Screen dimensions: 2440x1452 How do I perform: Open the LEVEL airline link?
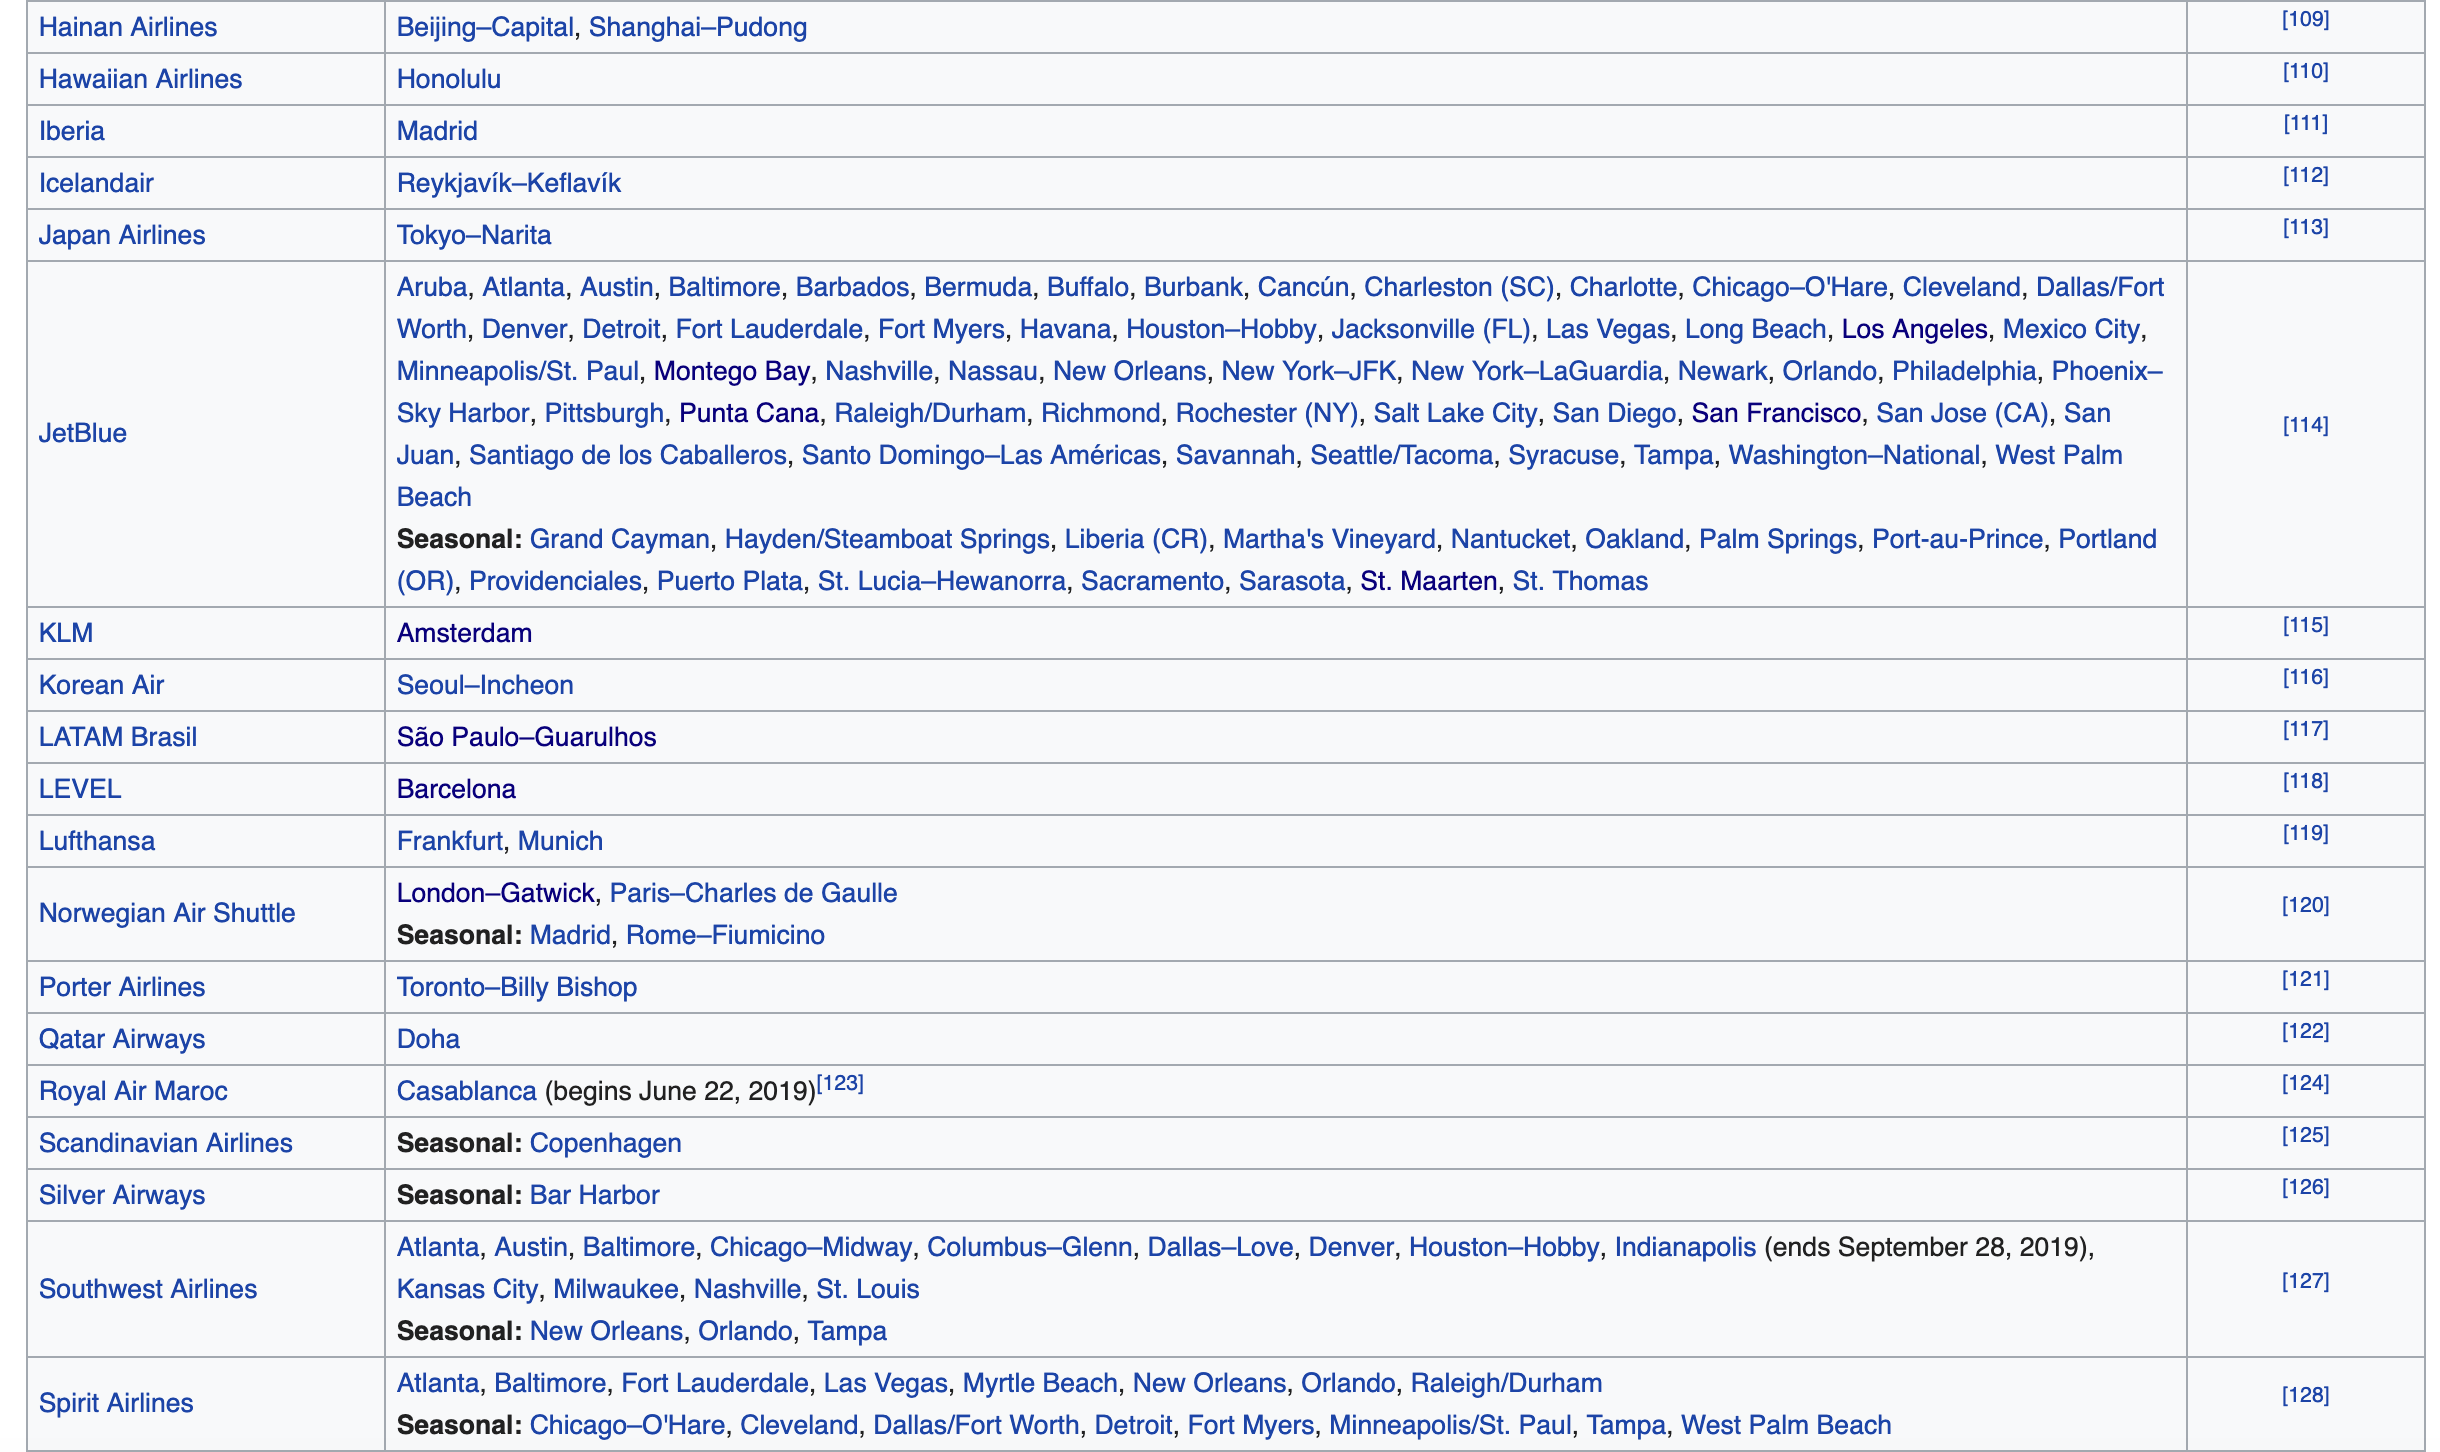(79, 789)
